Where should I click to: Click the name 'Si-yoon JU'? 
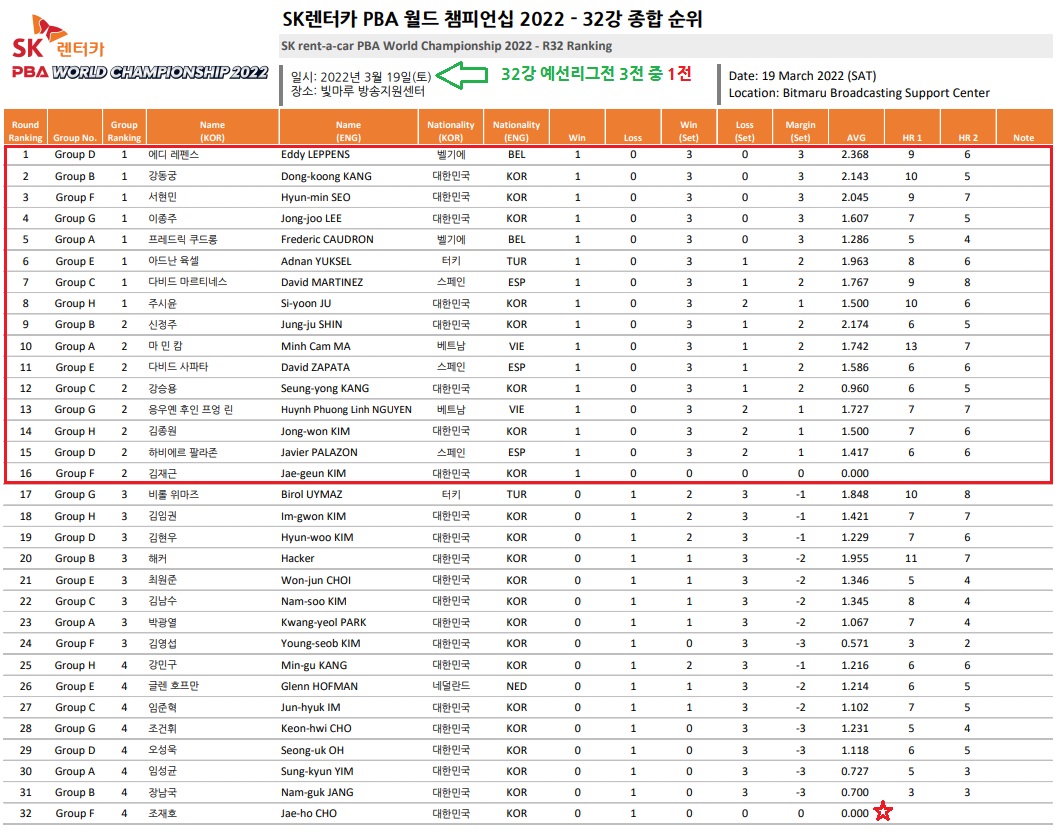306,303
